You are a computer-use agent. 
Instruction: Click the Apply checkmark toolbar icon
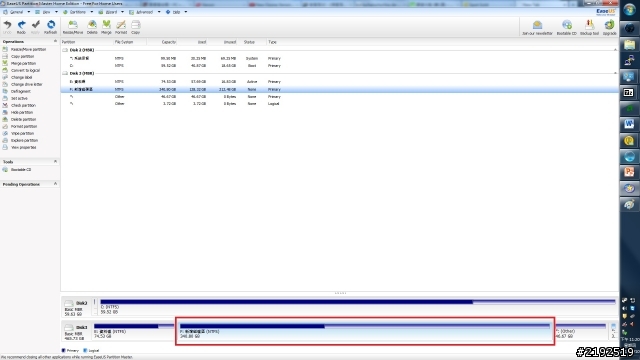pos(36,25)
